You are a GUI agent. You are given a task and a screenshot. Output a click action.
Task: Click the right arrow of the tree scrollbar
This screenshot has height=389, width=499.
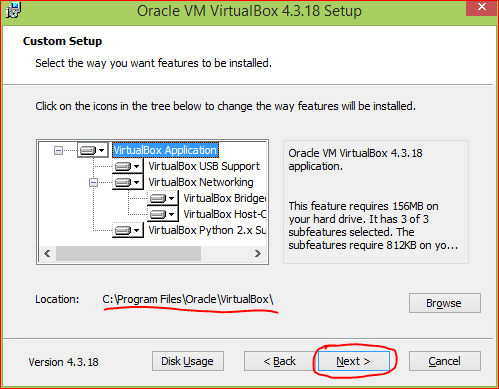(x=258, y=254)
